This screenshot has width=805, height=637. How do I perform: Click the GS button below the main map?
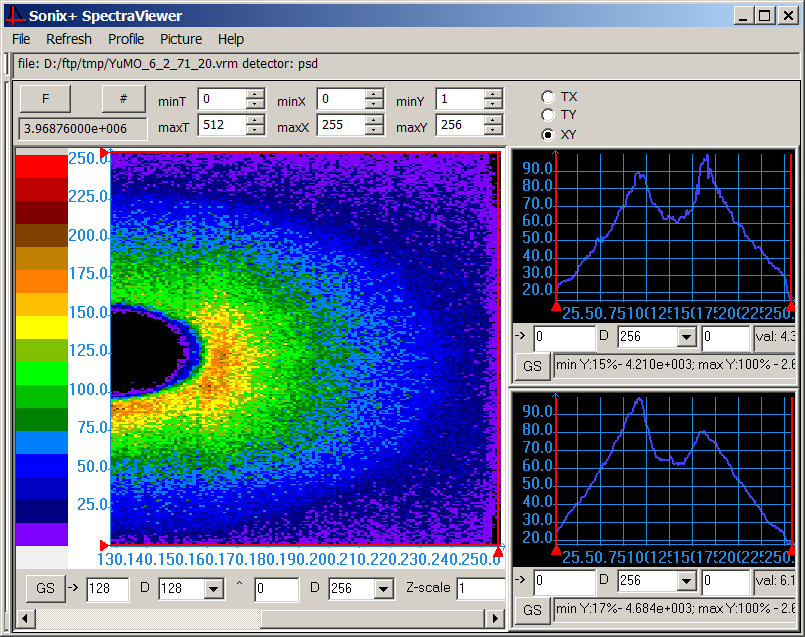coord(45,589)
